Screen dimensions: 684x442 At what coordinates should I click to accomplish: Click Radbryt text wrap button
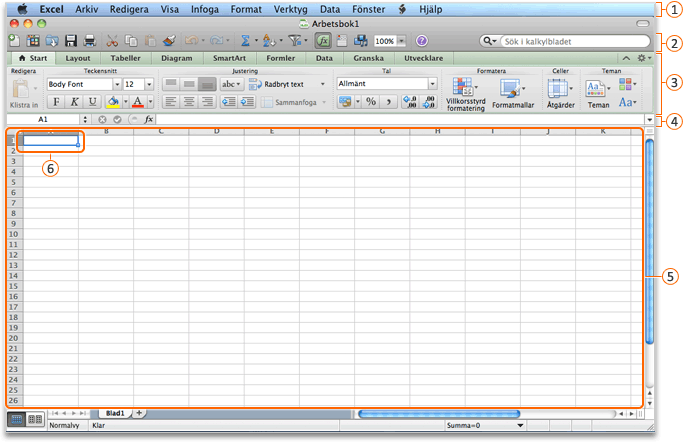click(276, 84)
